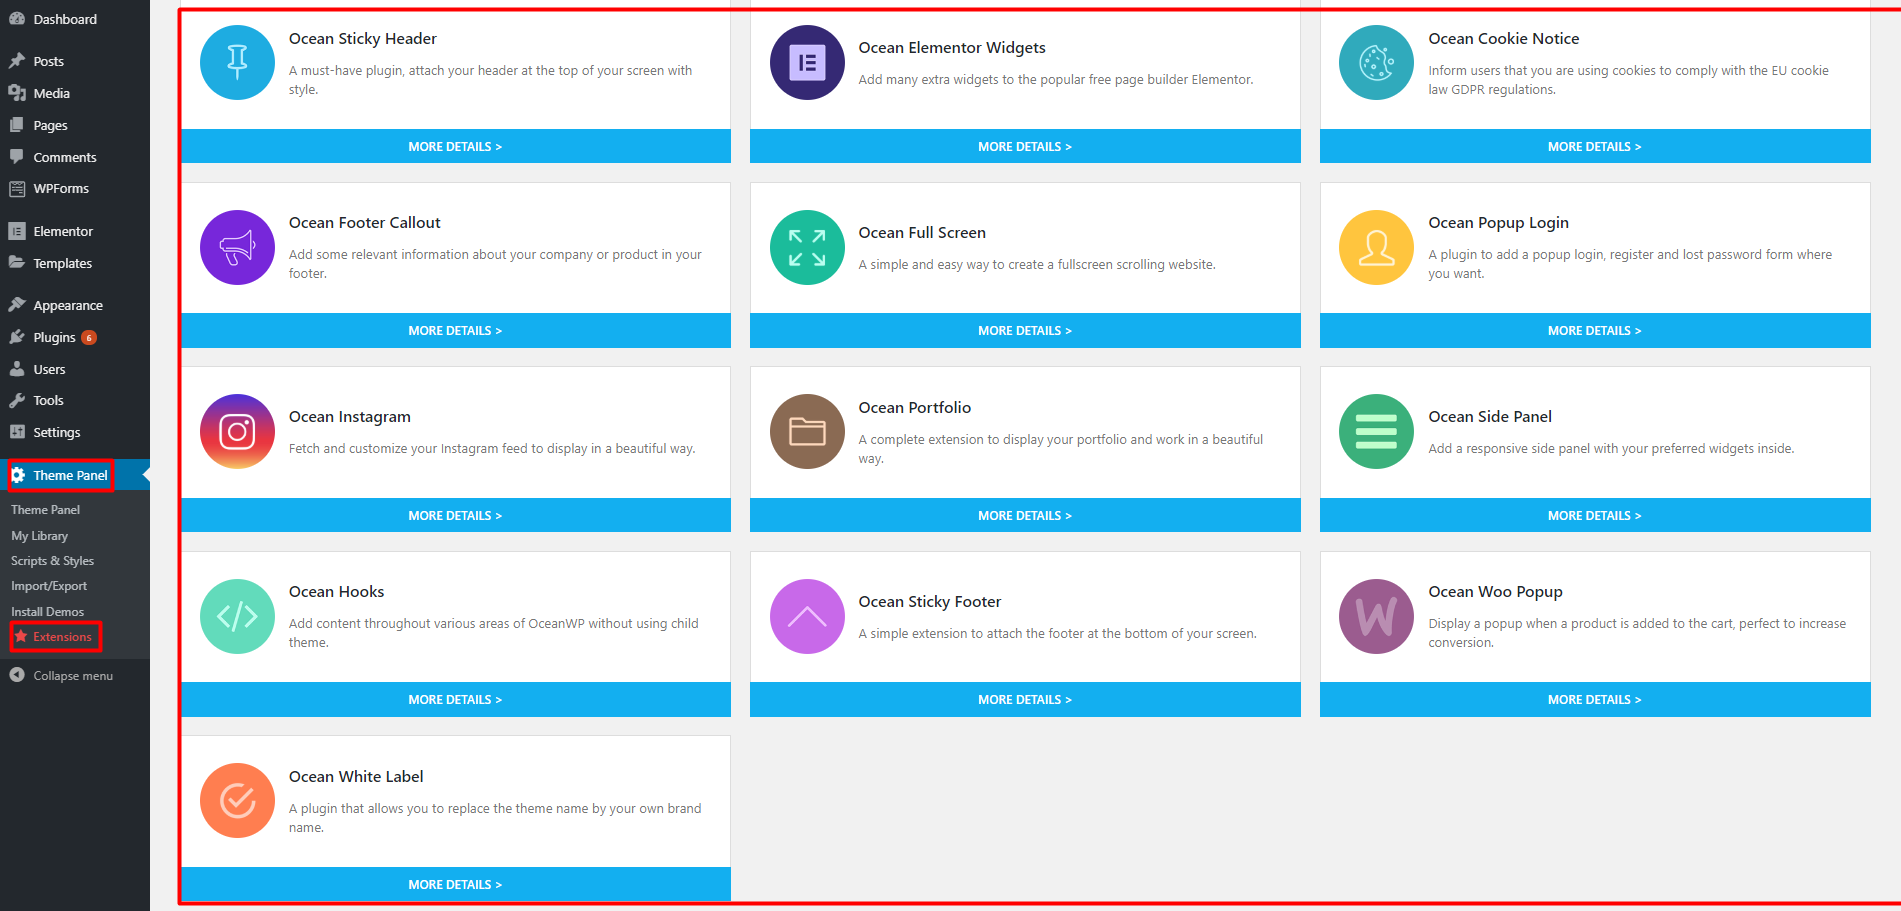Click the Ocean Side Panel description text

click(x=1611, y=449)
